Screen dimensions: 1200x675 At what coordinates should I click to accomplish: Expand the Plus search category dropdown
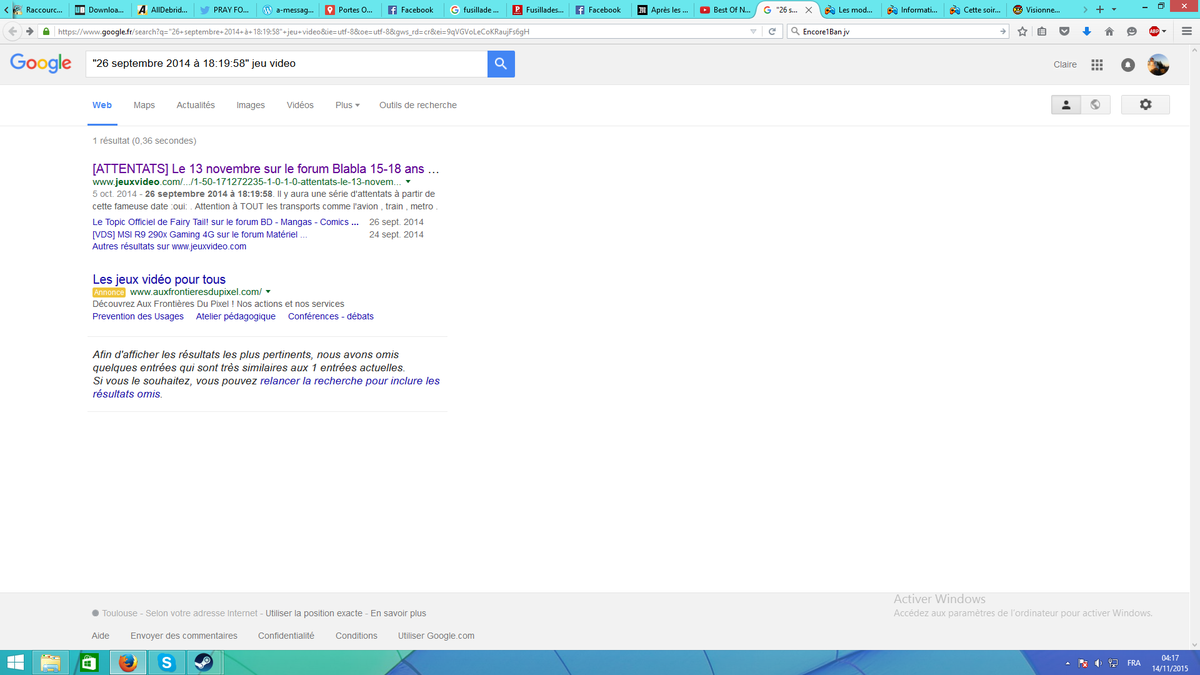coord(347,105)
